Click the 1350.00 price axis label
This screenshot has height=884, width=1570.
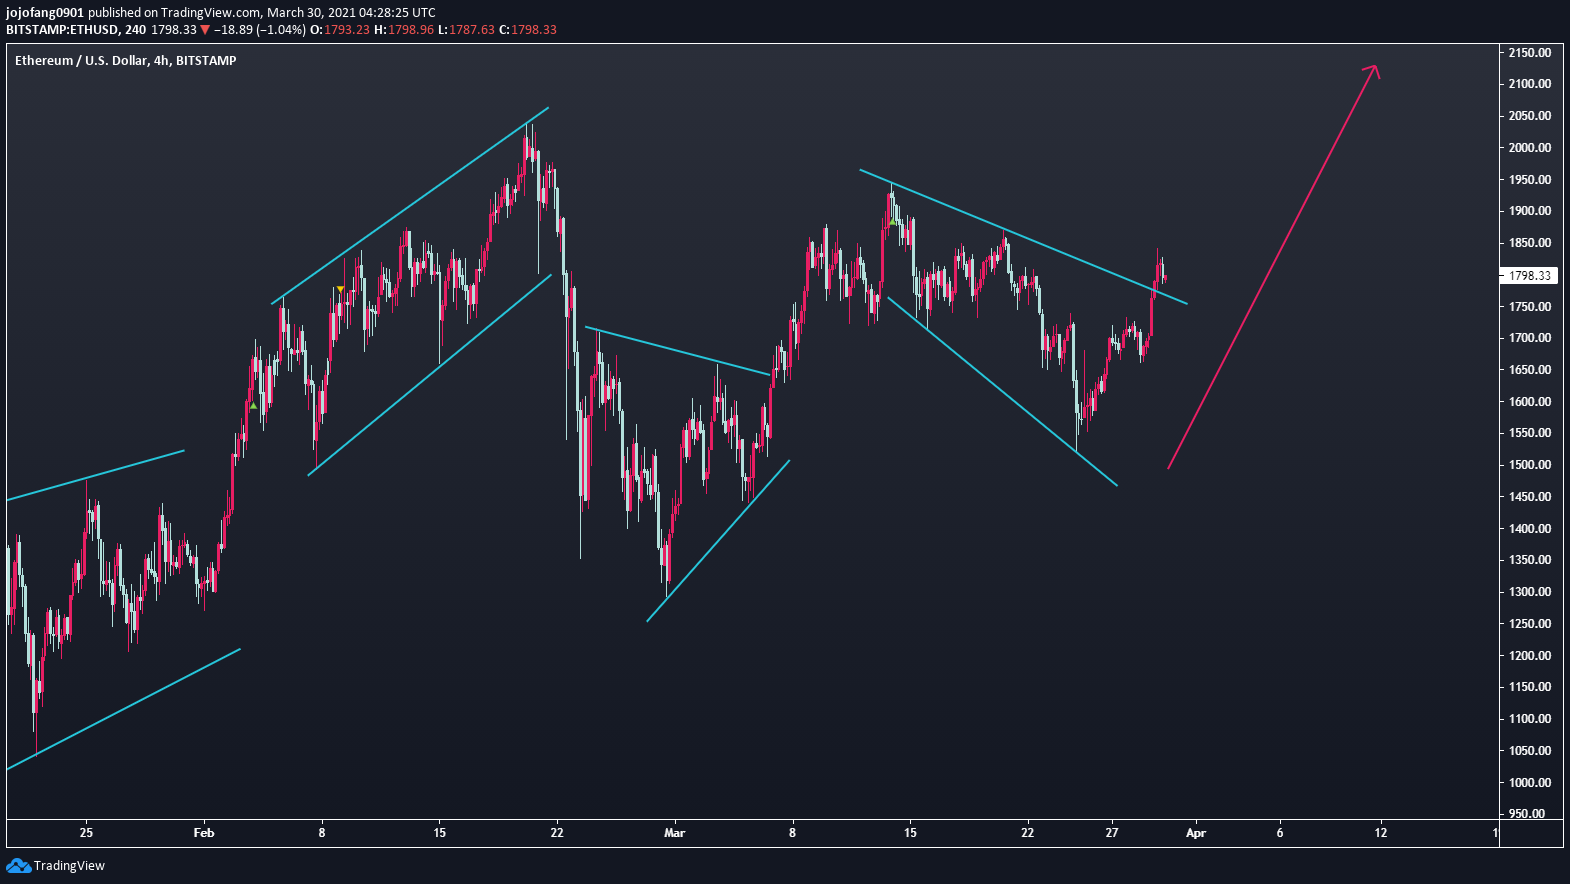(1530, 560)
